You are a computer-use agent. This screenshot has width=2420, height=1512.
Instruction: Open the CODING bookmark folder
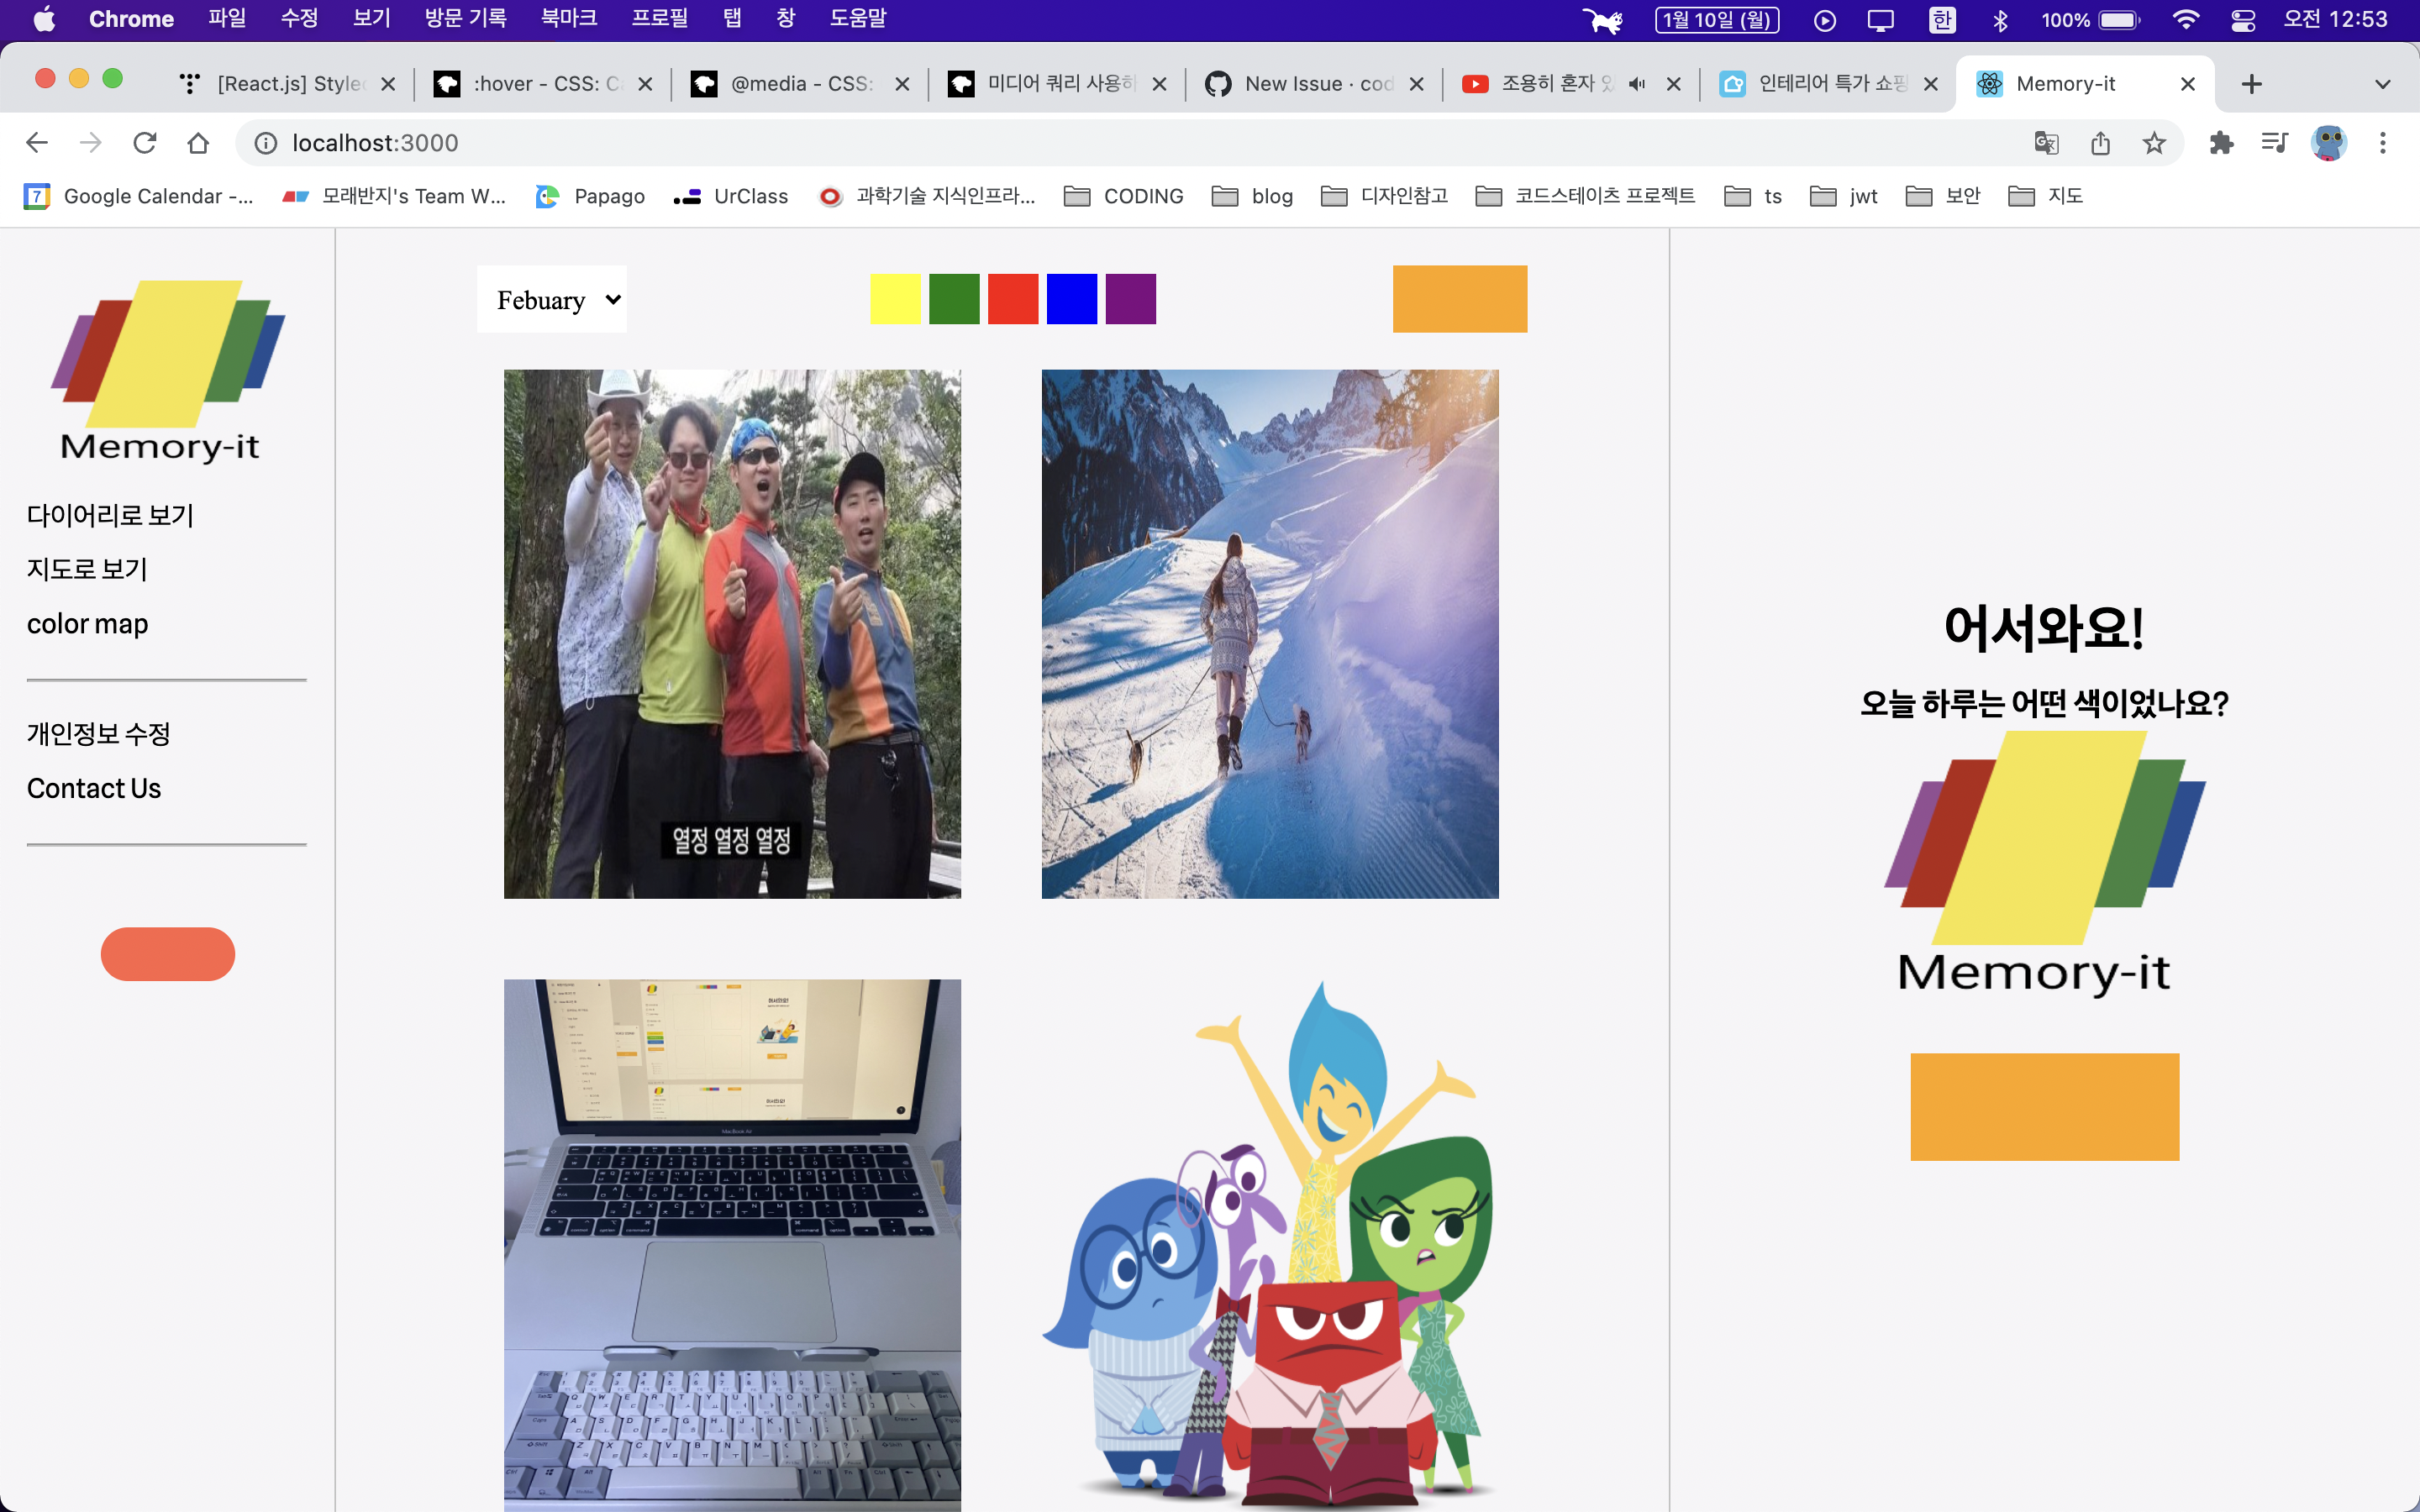1124,196
